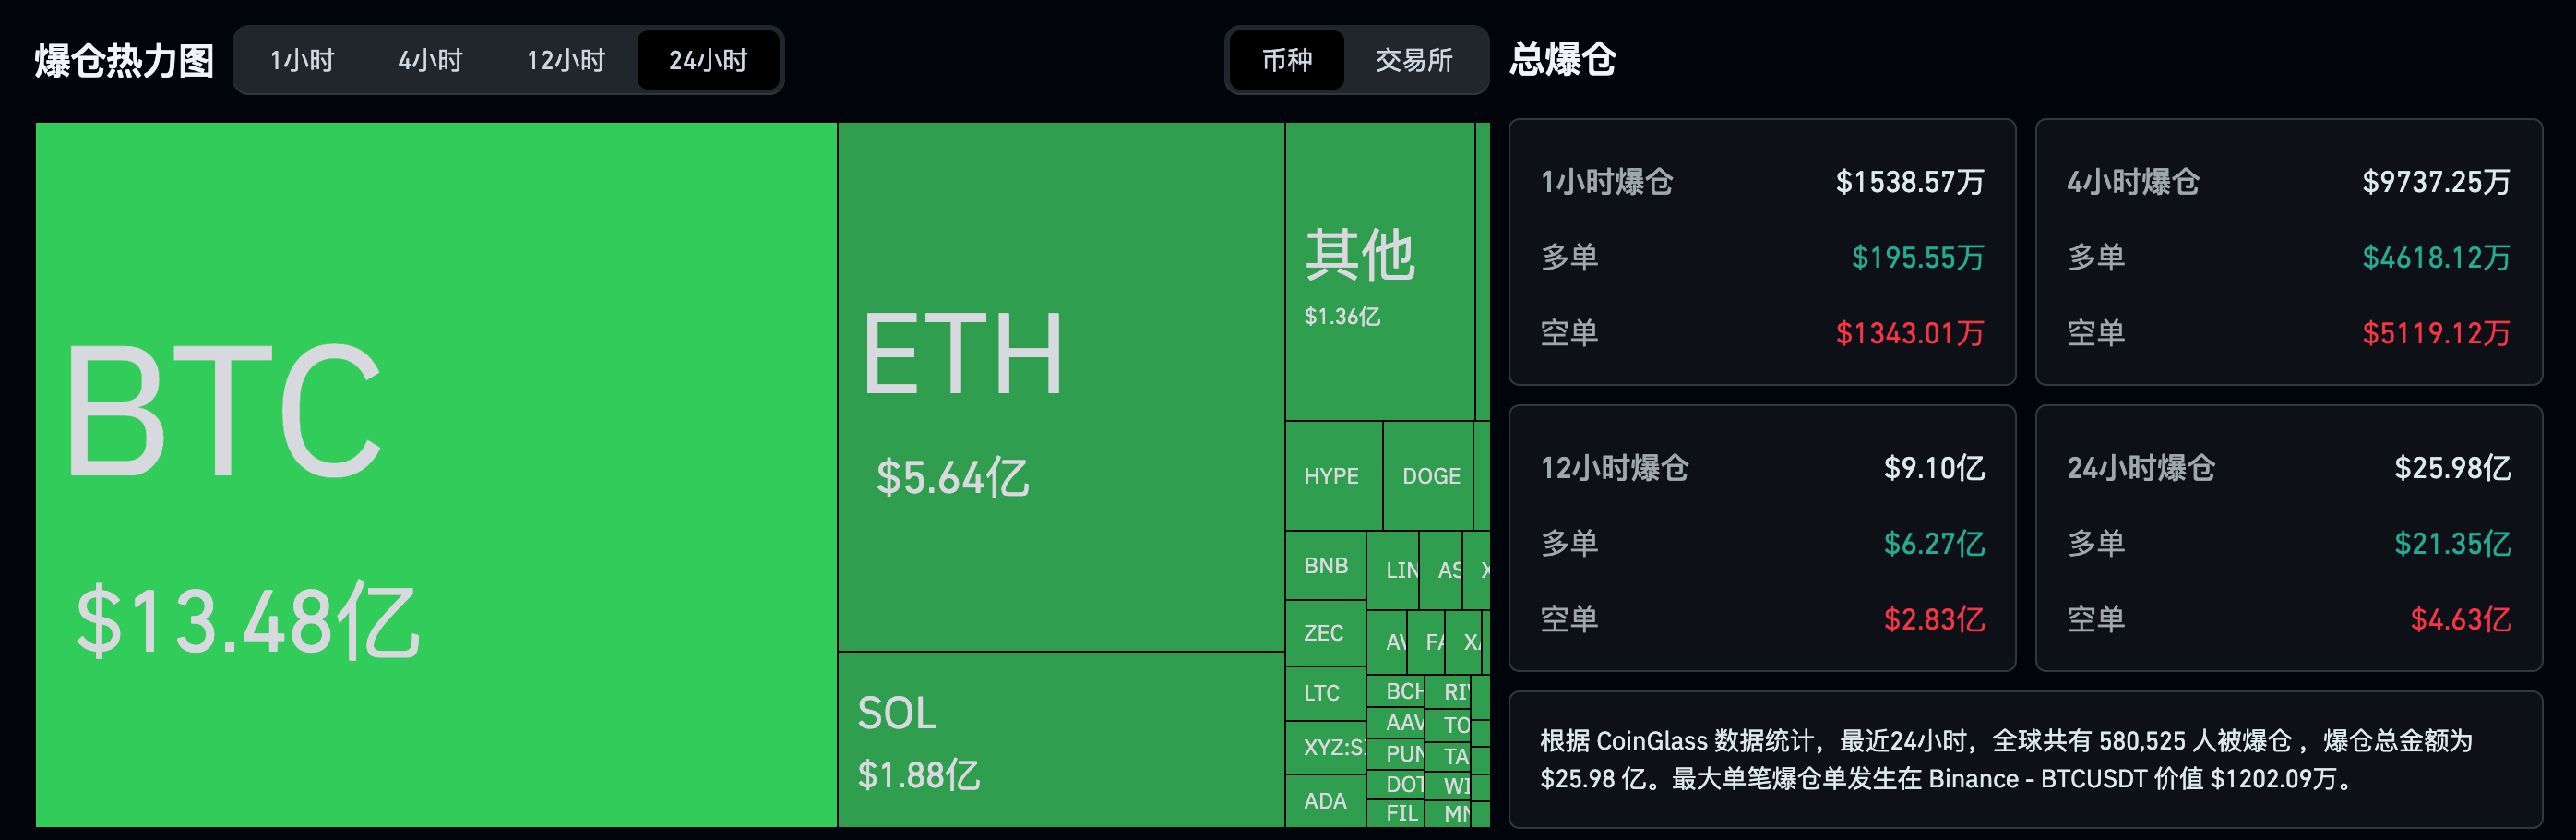Click the FIL heatmap tile
This screenshot has width=2576, height=840.
[1396, 813]
